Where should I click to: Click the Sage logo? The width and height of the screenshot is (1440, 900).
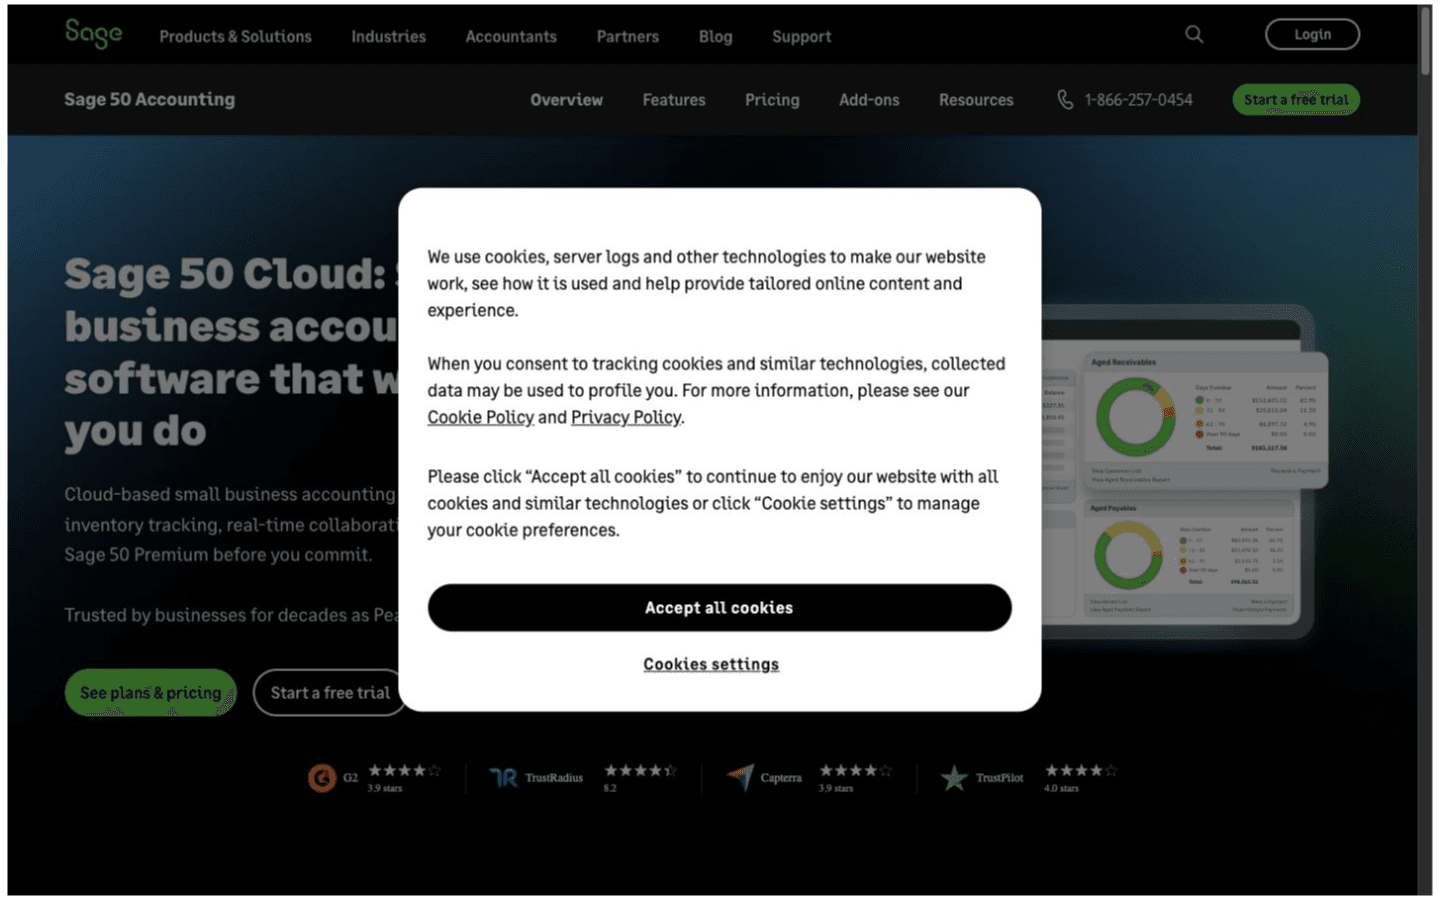click(93, 34)
